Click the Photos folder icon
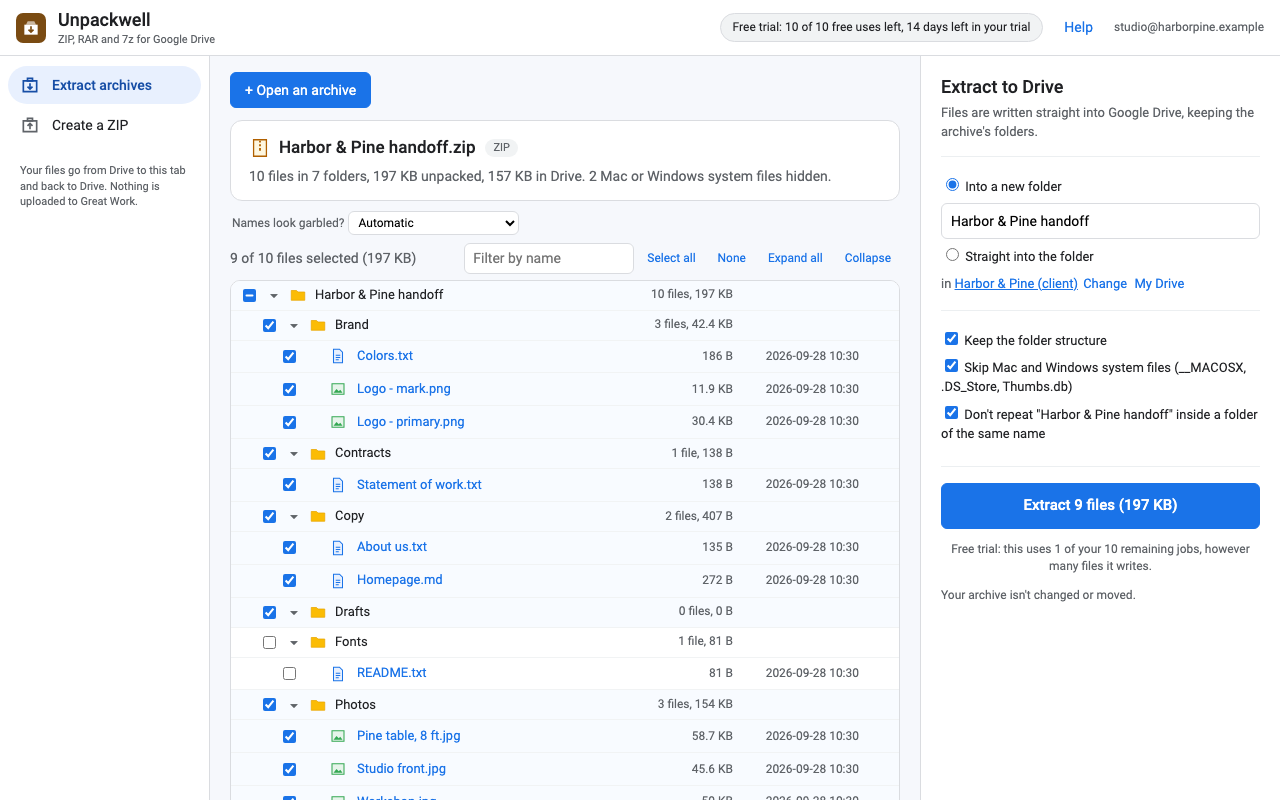 coord(318,705)
